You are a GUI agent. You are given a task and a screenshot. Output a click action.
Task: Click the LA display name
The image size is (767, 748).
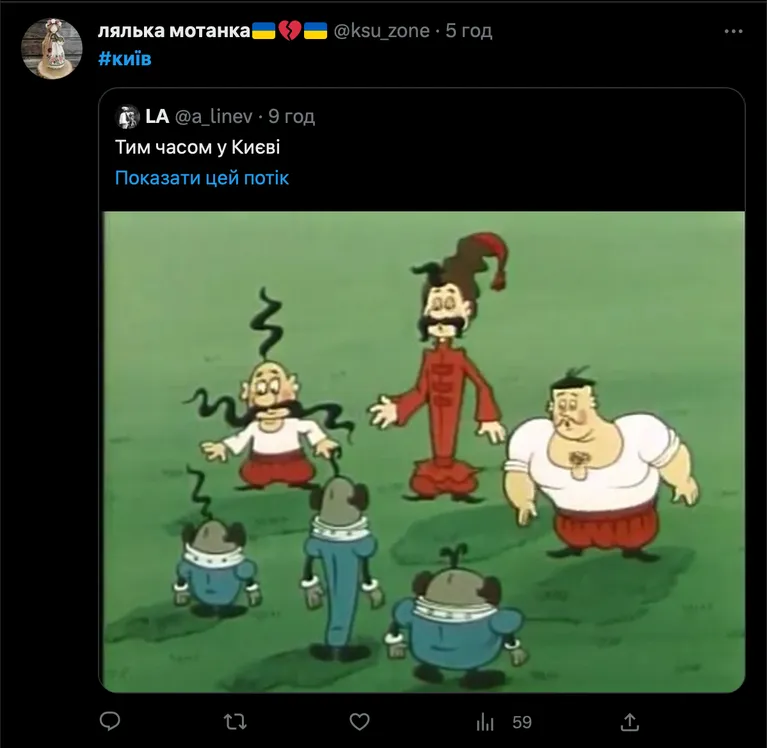pos(157,117)
